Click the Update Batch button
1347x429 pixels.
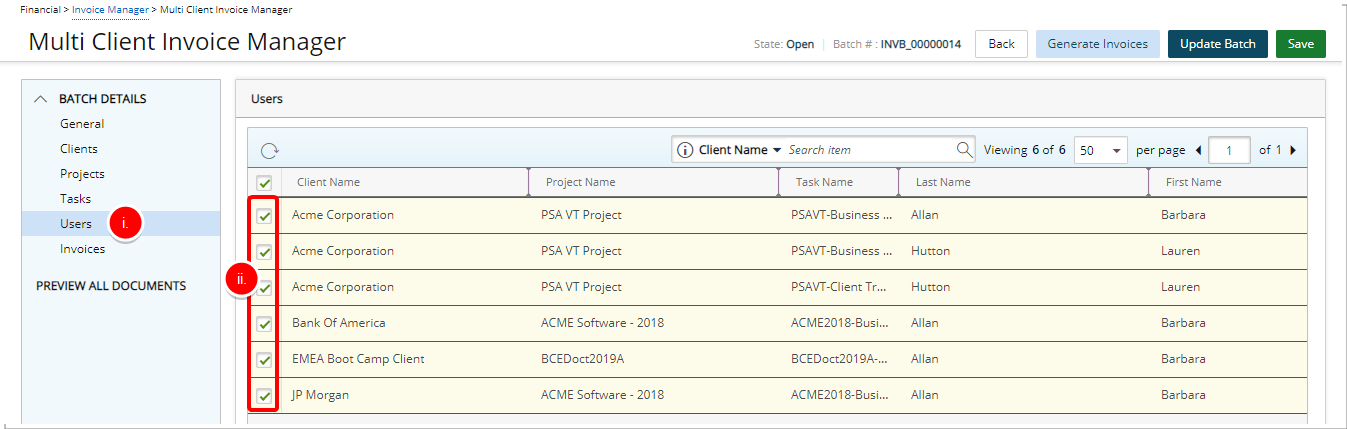[1217, 44]
